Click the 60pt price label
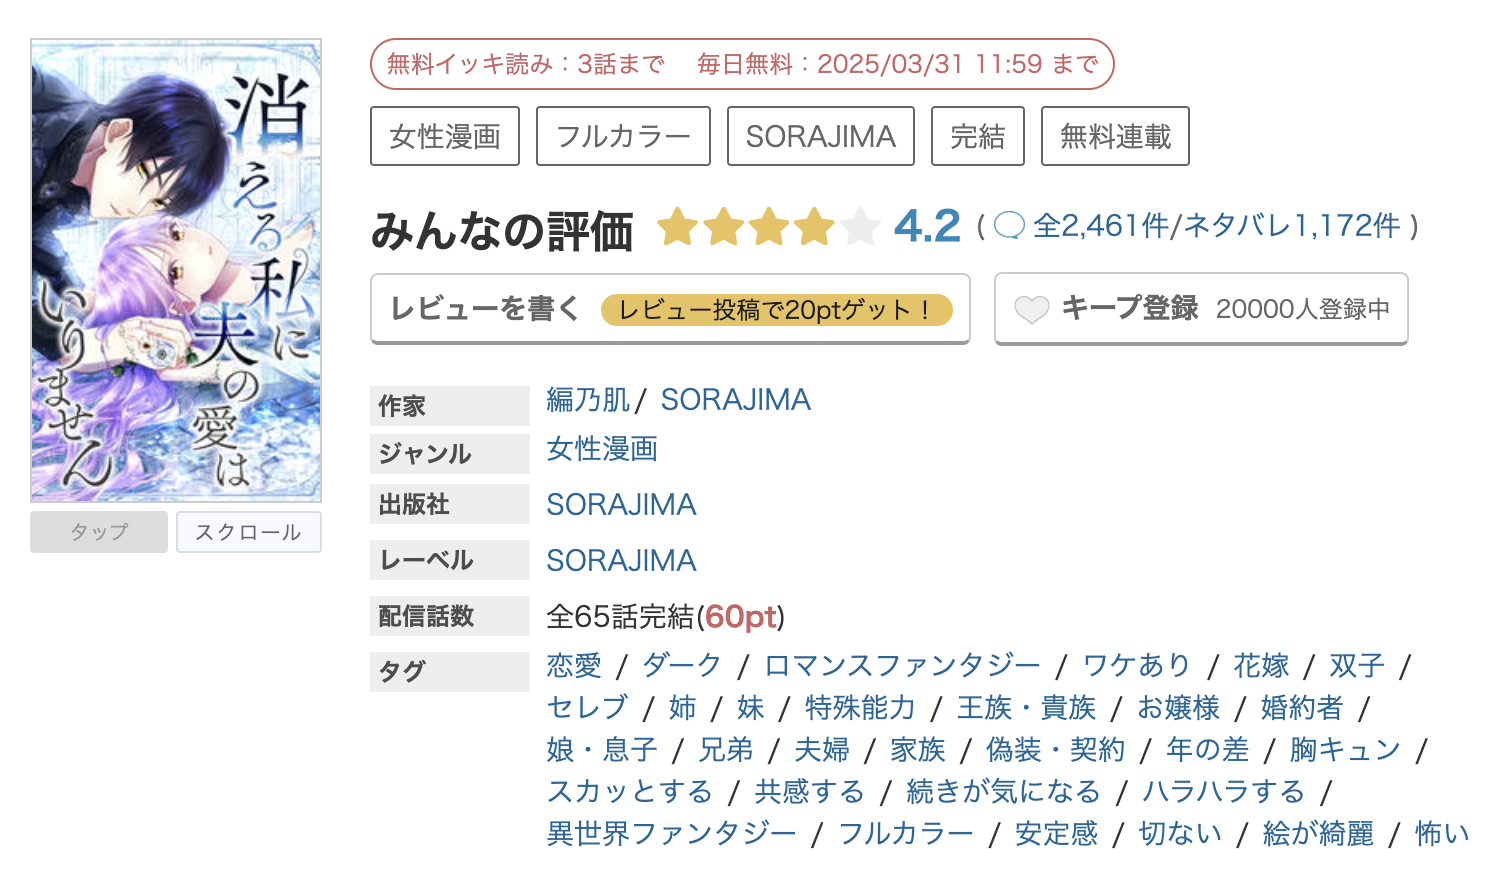Viewport: 1494px width, 876px height. 739,618
